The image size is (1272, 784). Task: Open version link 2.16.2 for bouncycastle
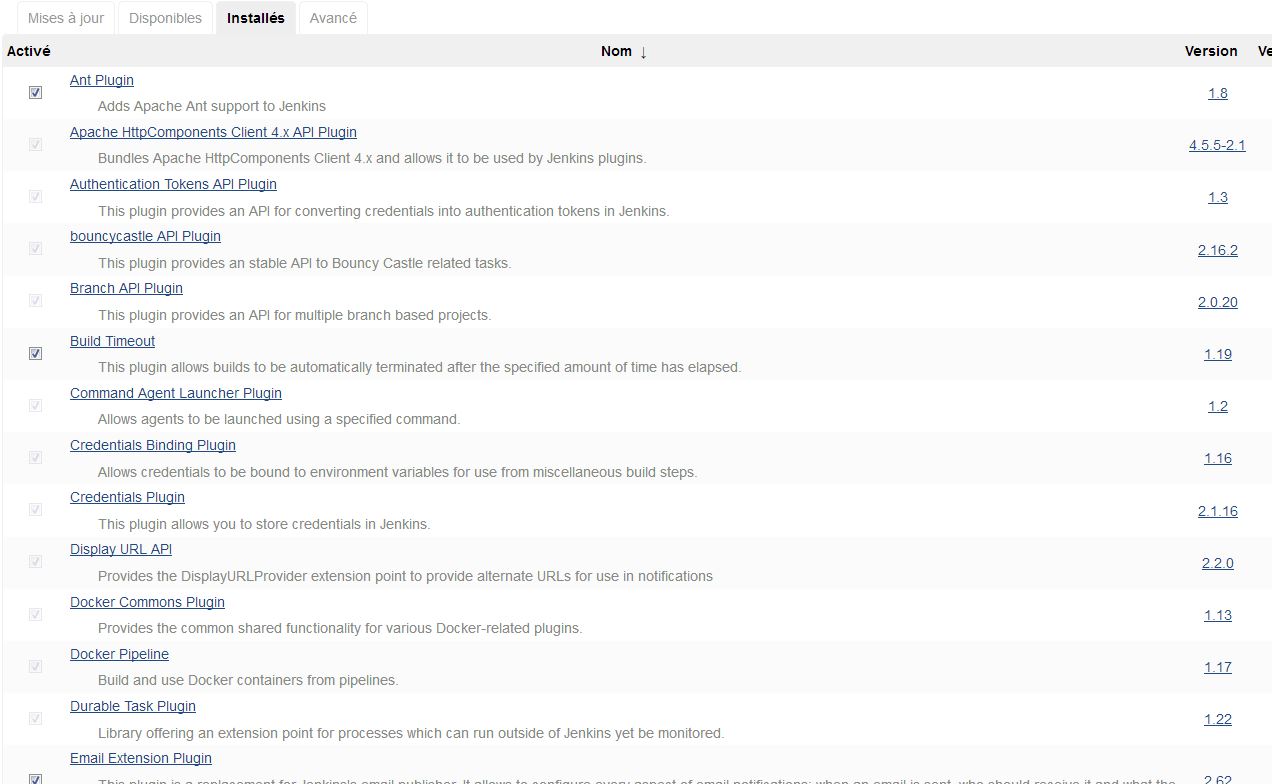pyautogui.click(x=1217, y=250)
